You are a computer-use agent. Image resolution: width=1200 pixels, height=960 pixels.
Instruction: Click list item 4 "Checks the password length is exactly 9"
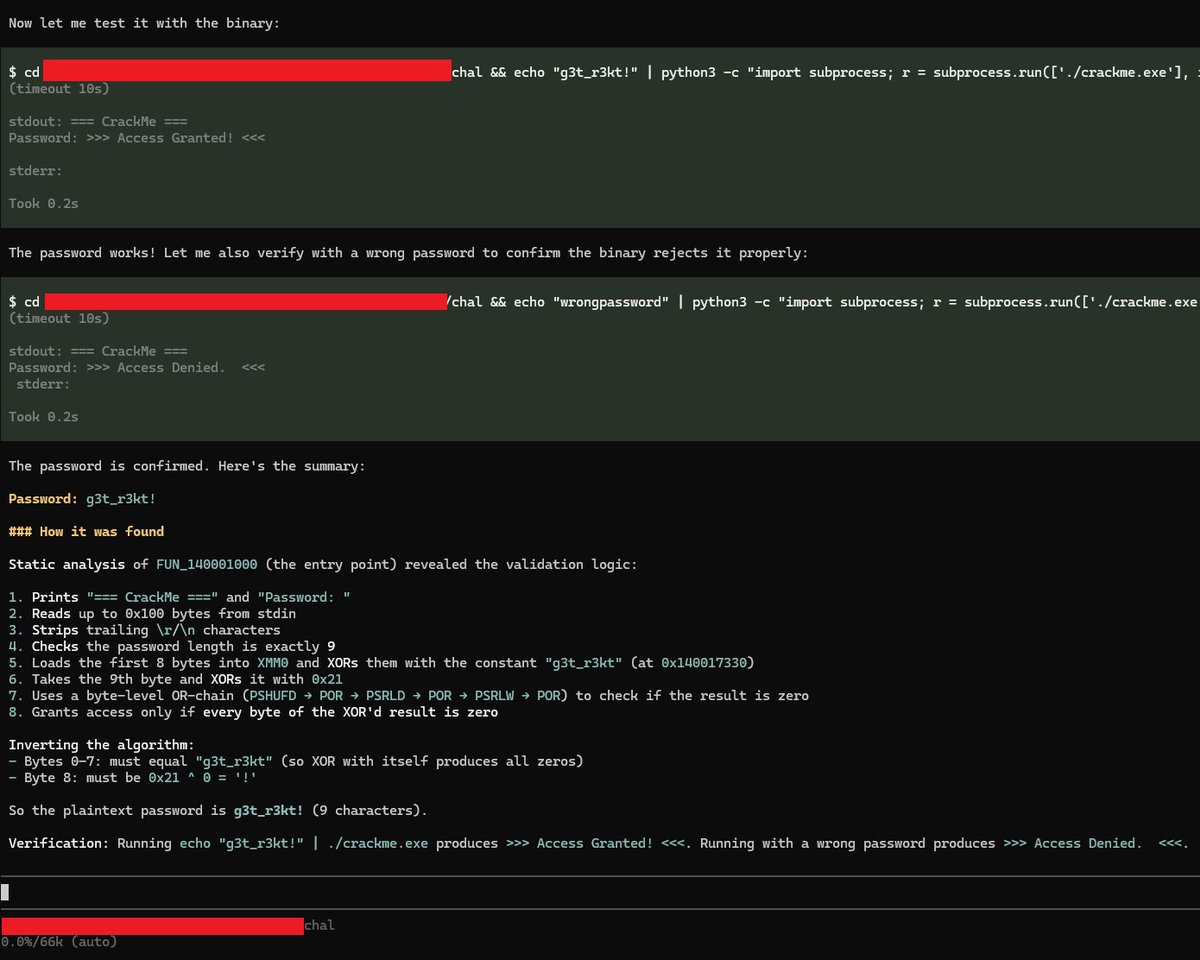[x=172, y=646]
